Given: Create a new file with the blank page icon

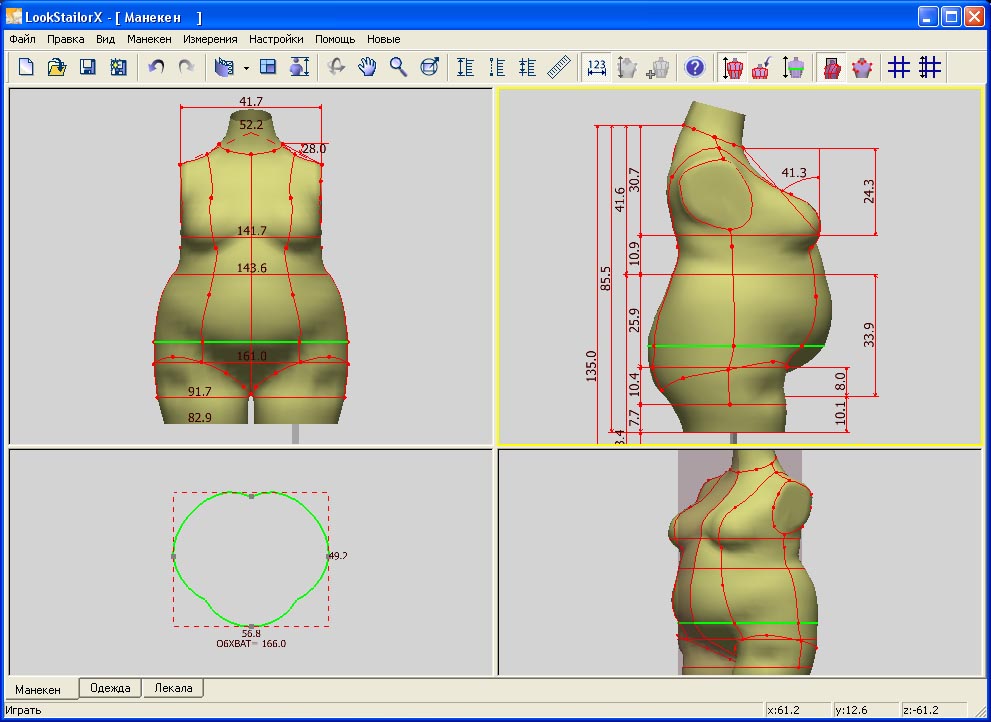Looking at the screenshot, I should tap(26, 66).
